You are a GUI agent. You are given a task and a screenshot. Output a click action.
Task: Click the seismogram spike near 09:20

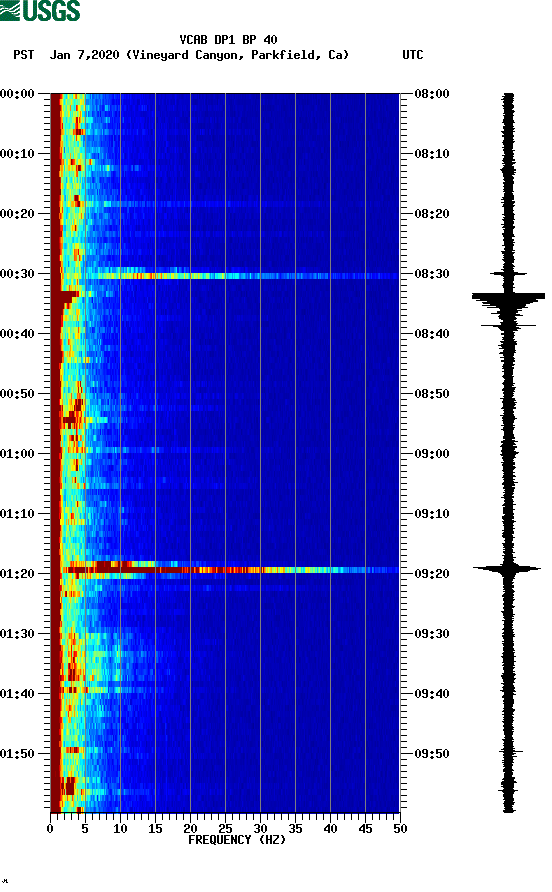tap(506, 568)
